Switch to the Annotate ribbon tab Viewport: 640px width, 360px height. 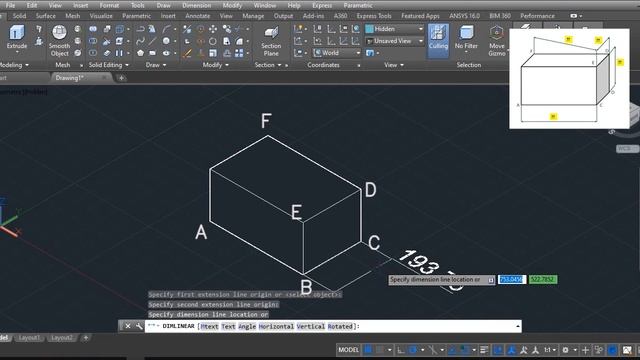pyautogui.click(x=198, y=16)
